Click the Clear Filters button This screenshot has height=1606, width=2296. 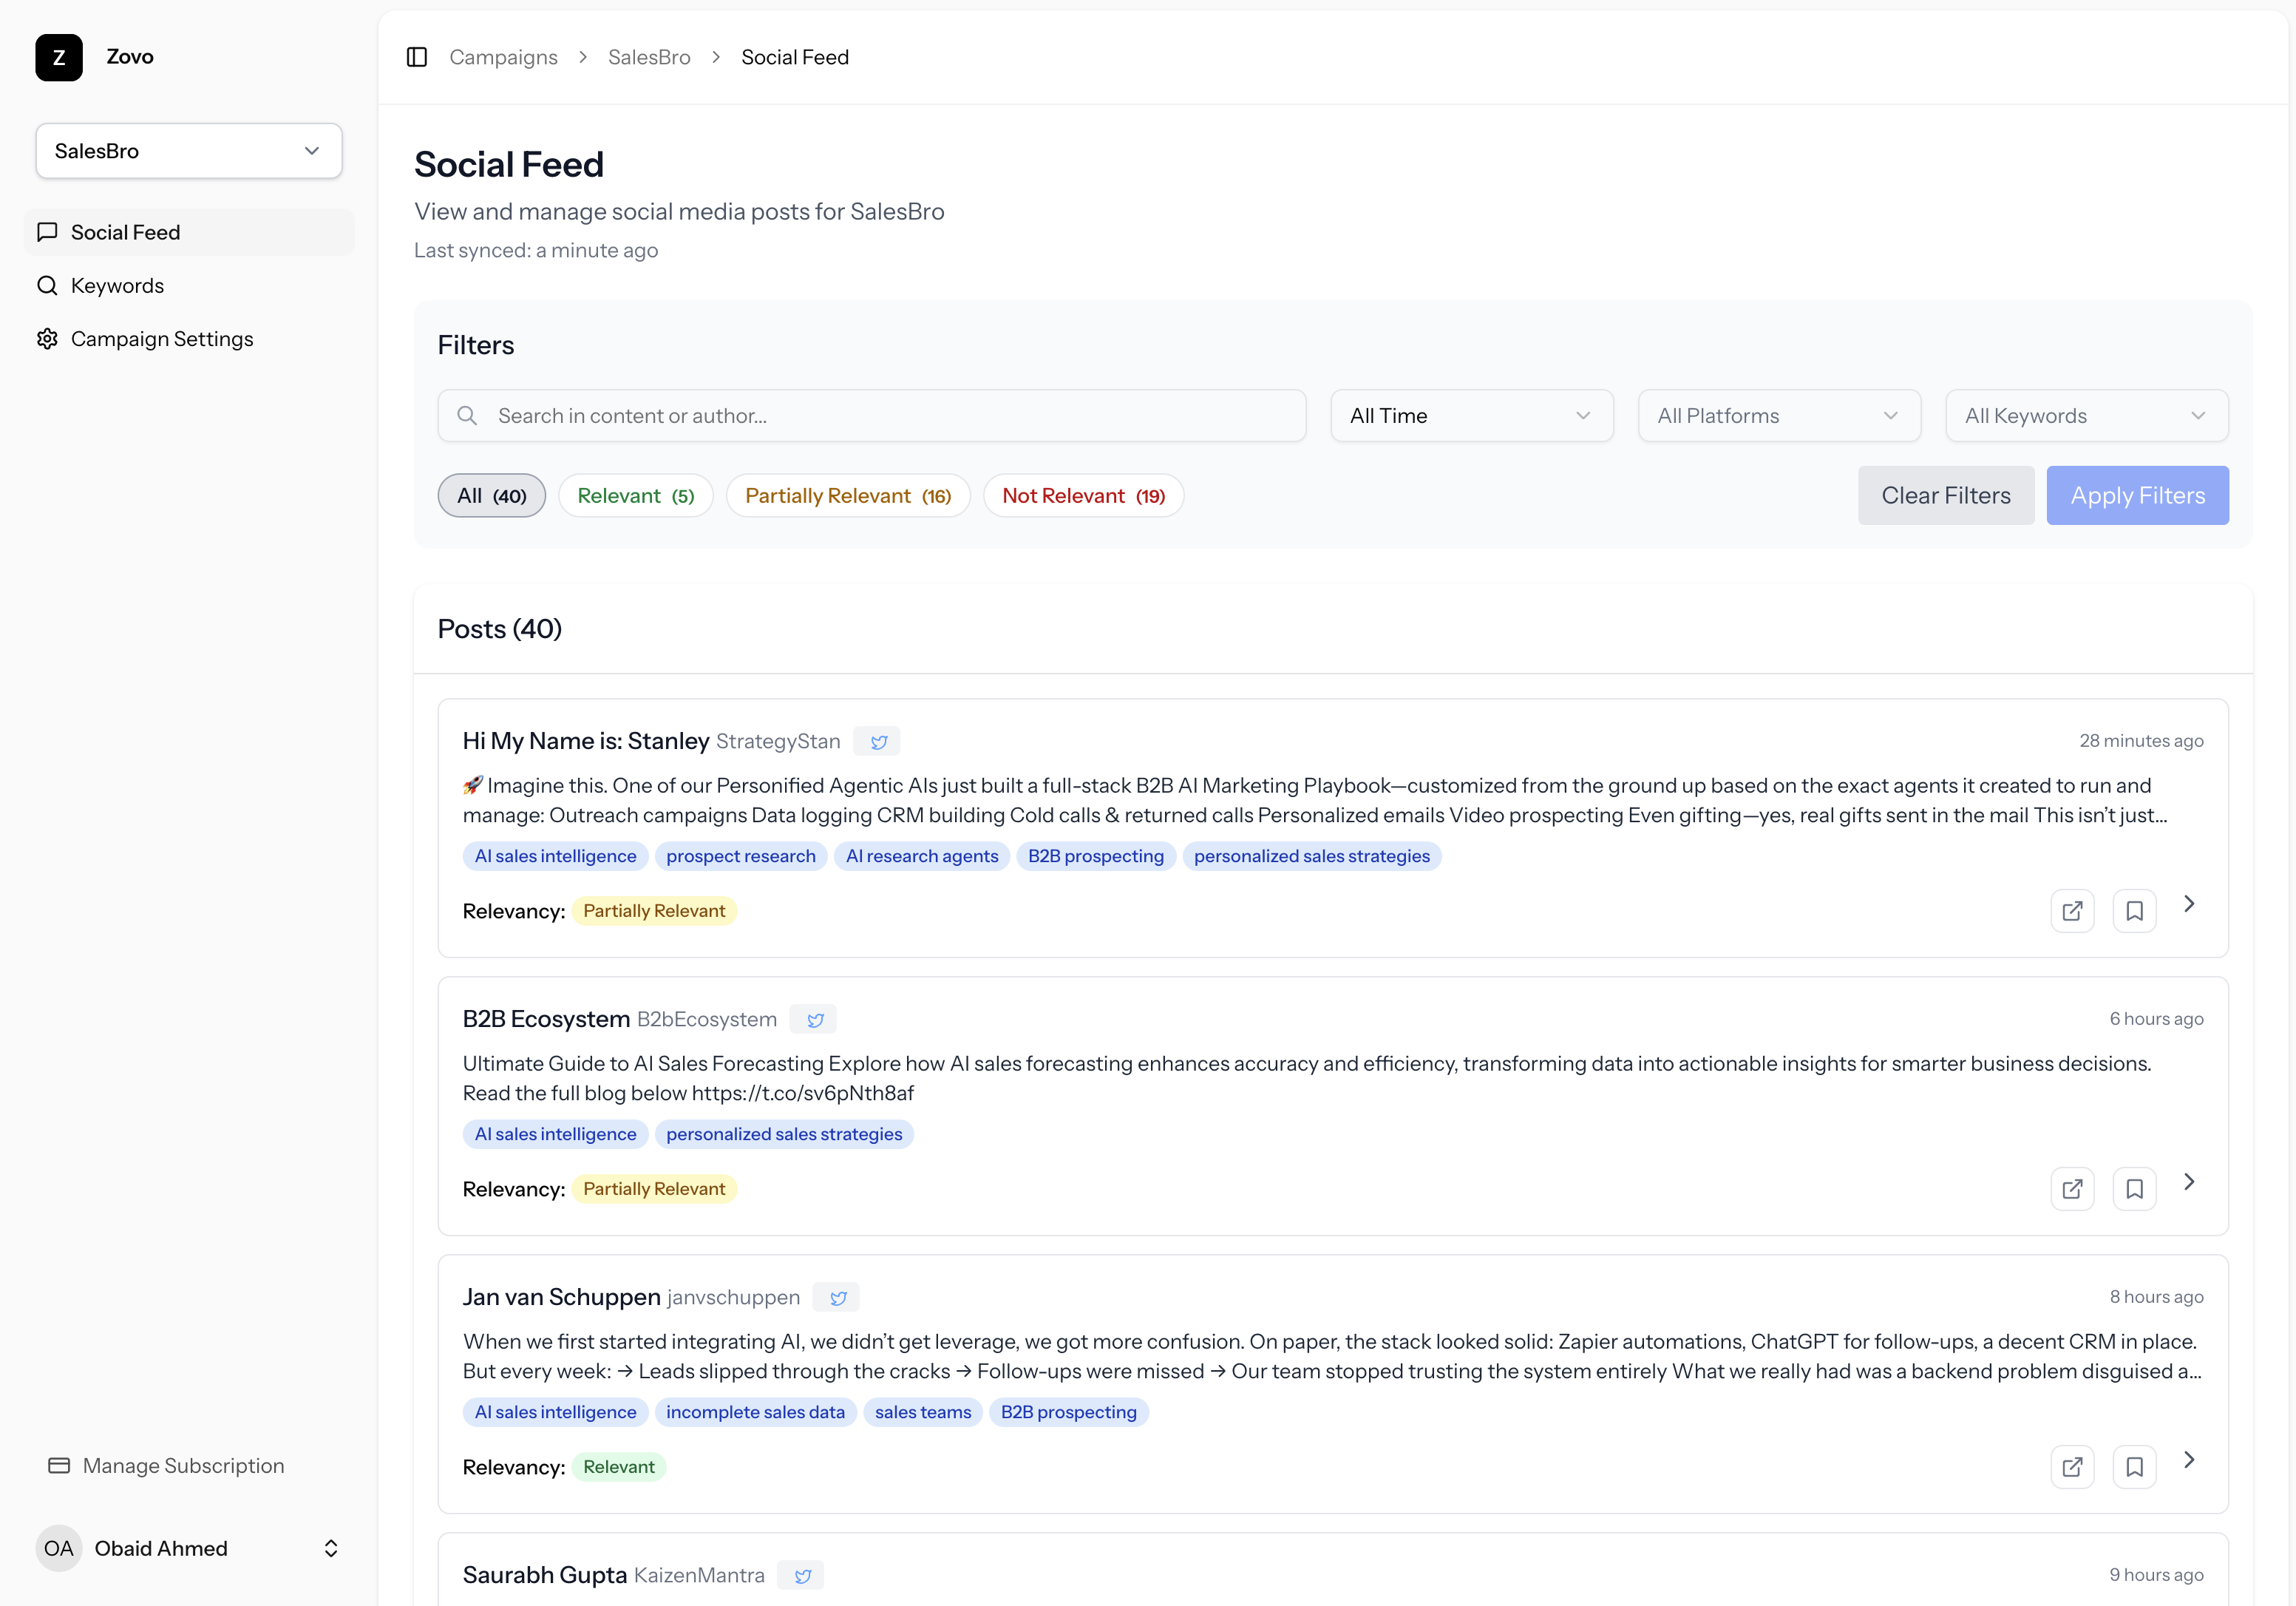[x=1945, y=496]
